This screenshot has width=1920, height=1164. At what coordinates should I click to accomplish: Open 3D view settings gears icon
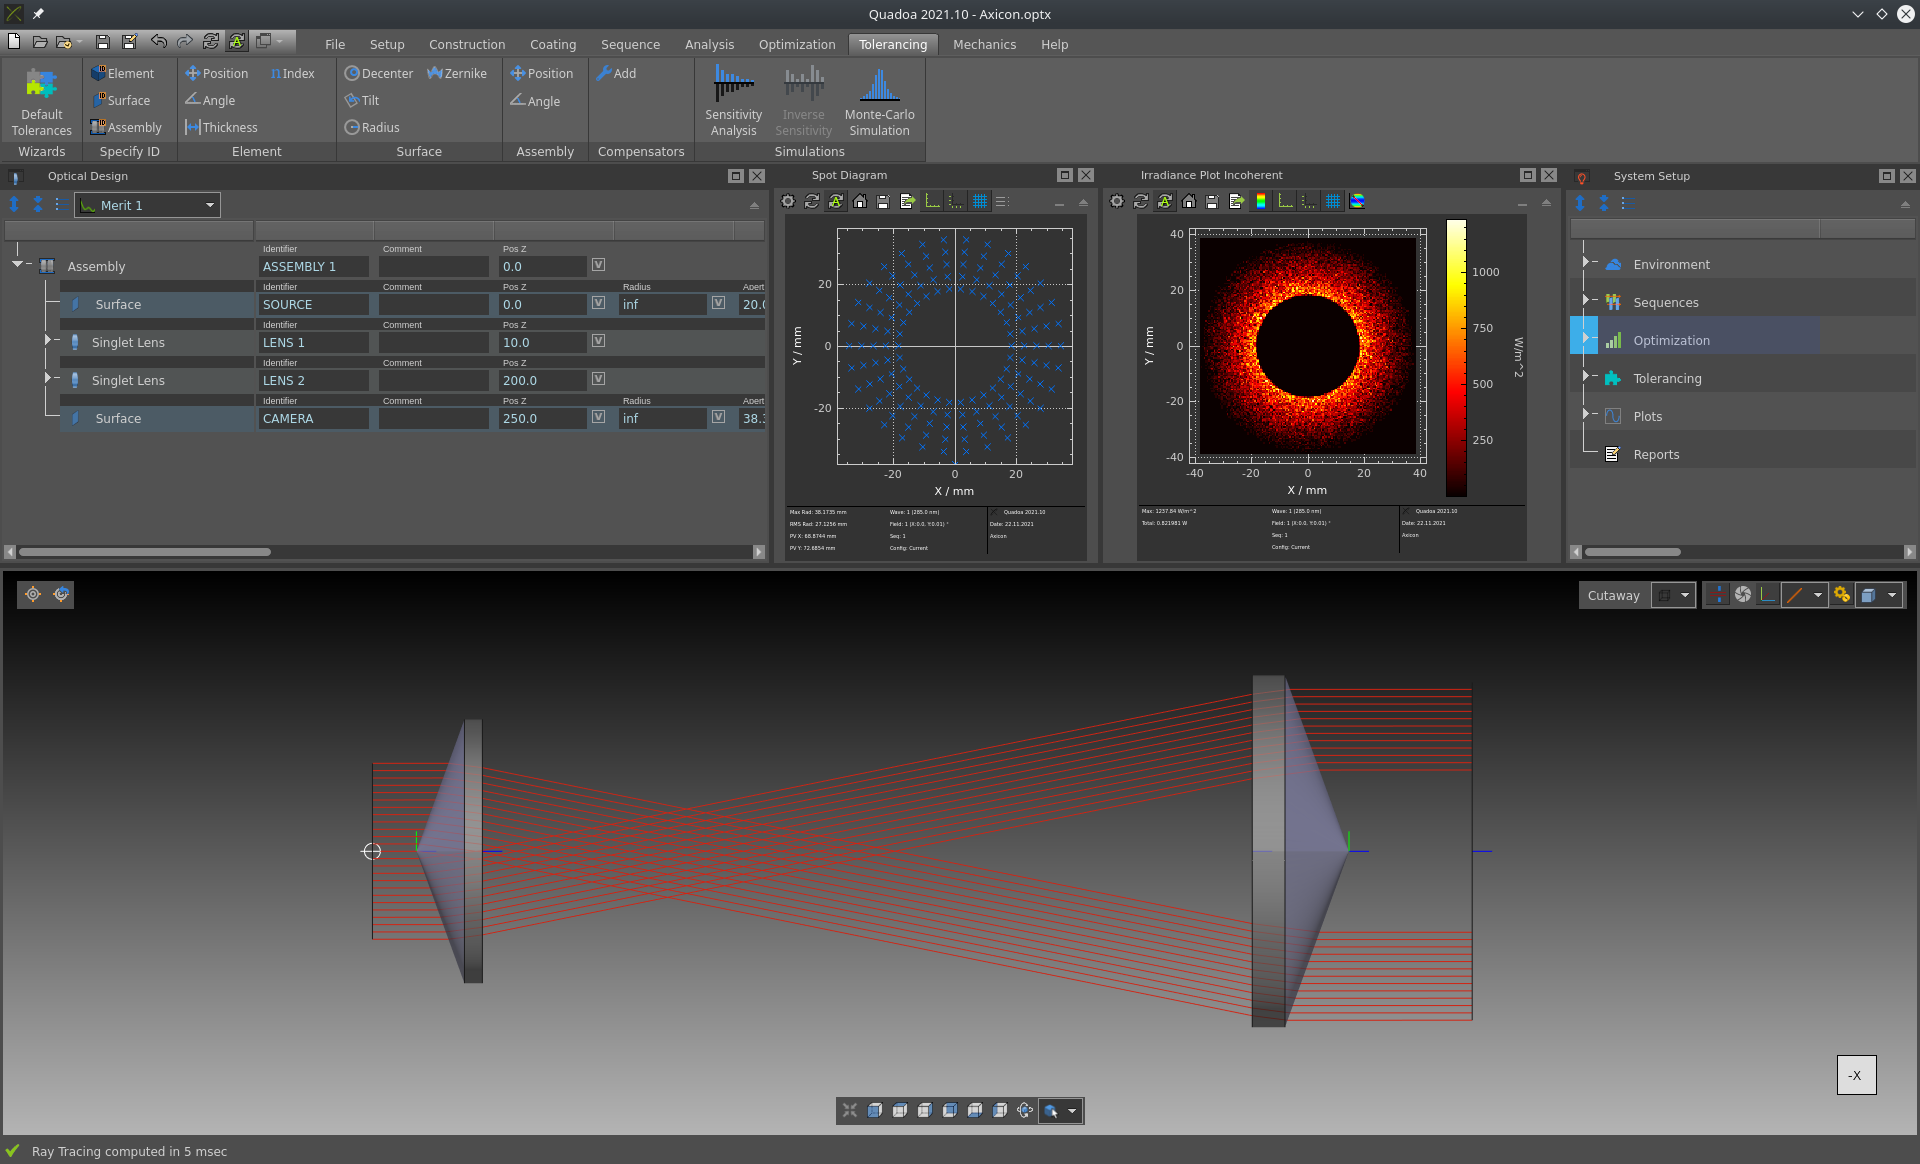(1842, 595)
